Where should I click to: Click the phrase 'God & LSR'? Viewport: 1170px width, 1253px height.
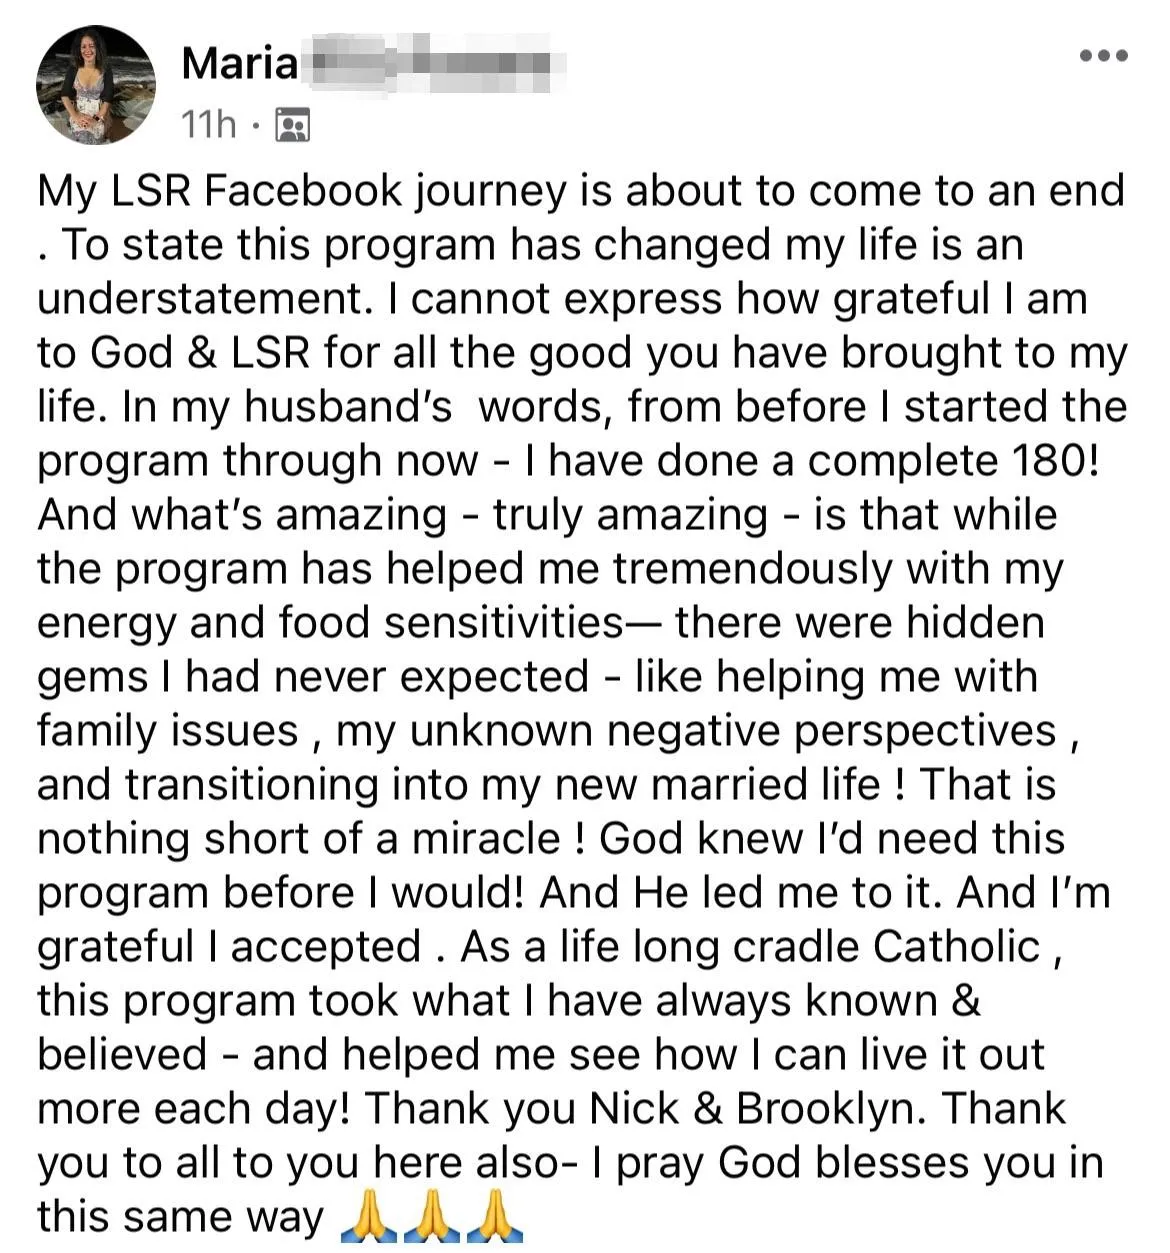[x=203, y=353]
